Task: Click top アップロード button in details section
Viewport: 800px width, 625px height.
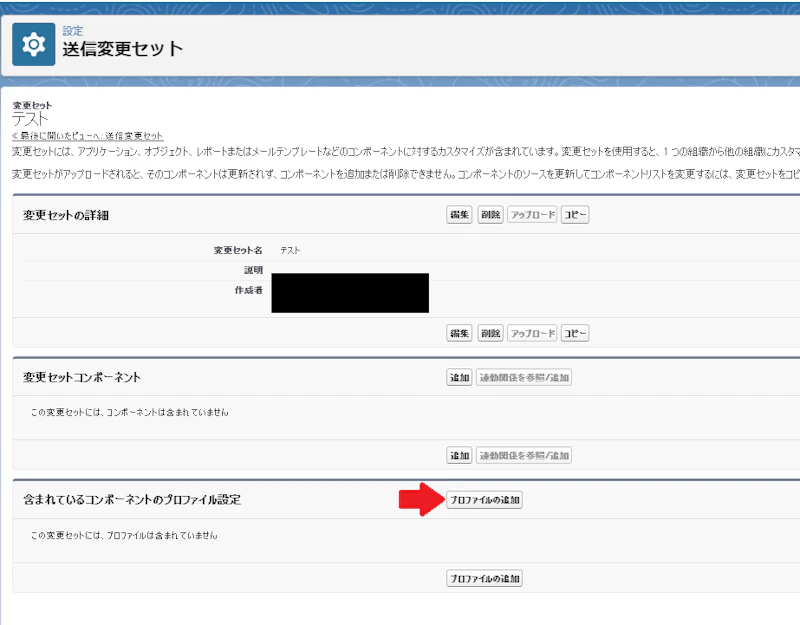Action: point(533,215)
